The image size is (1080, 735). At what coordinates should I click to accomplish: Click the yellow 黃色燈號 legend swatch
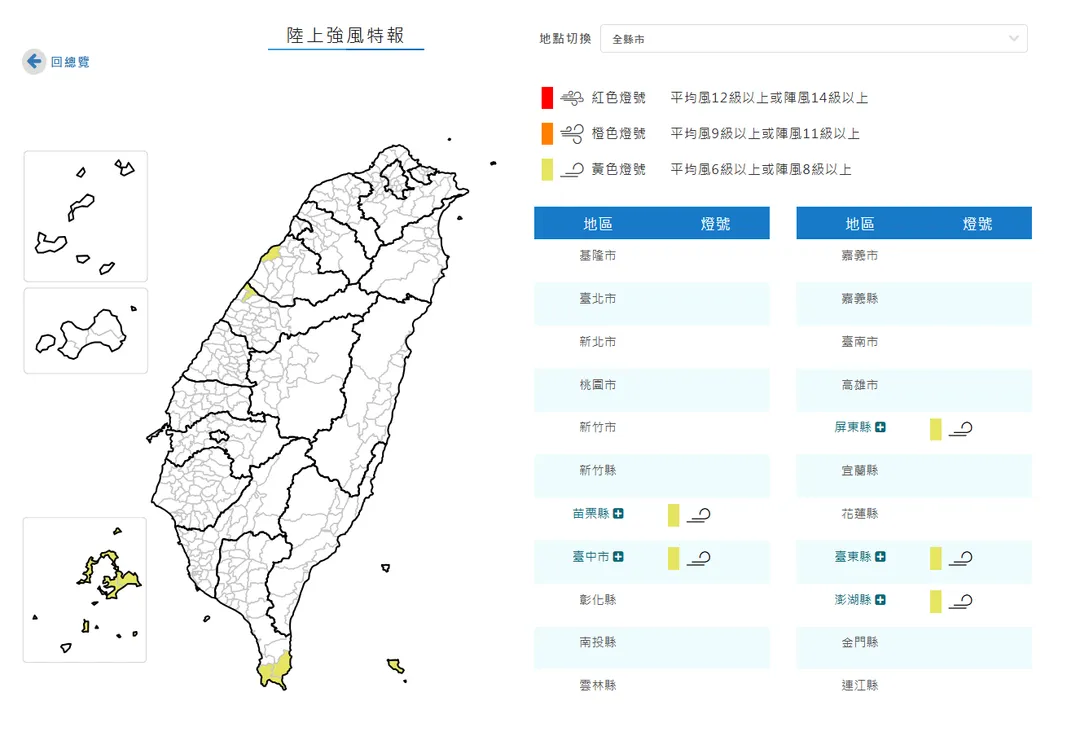pos(547,169)
